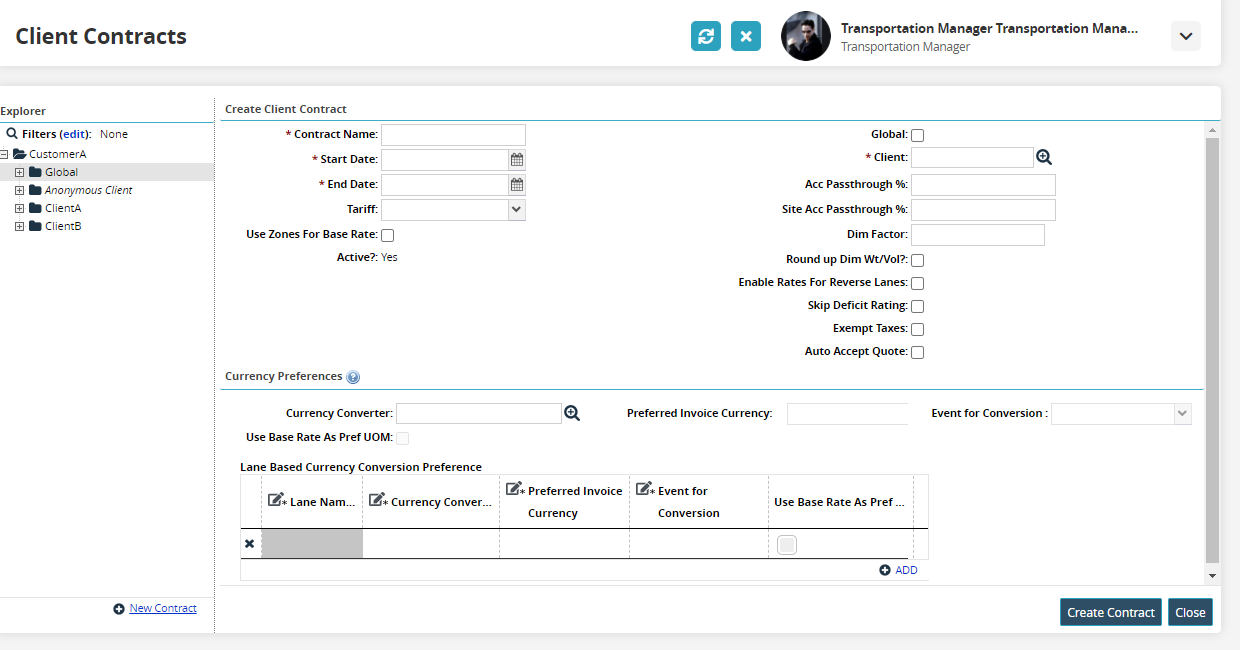Enable Rates For Reverse Lanes checkbox
Image resolution: width=1240 pixels, height=650 pixels.
pyautogui.click(x=917, y=283)
